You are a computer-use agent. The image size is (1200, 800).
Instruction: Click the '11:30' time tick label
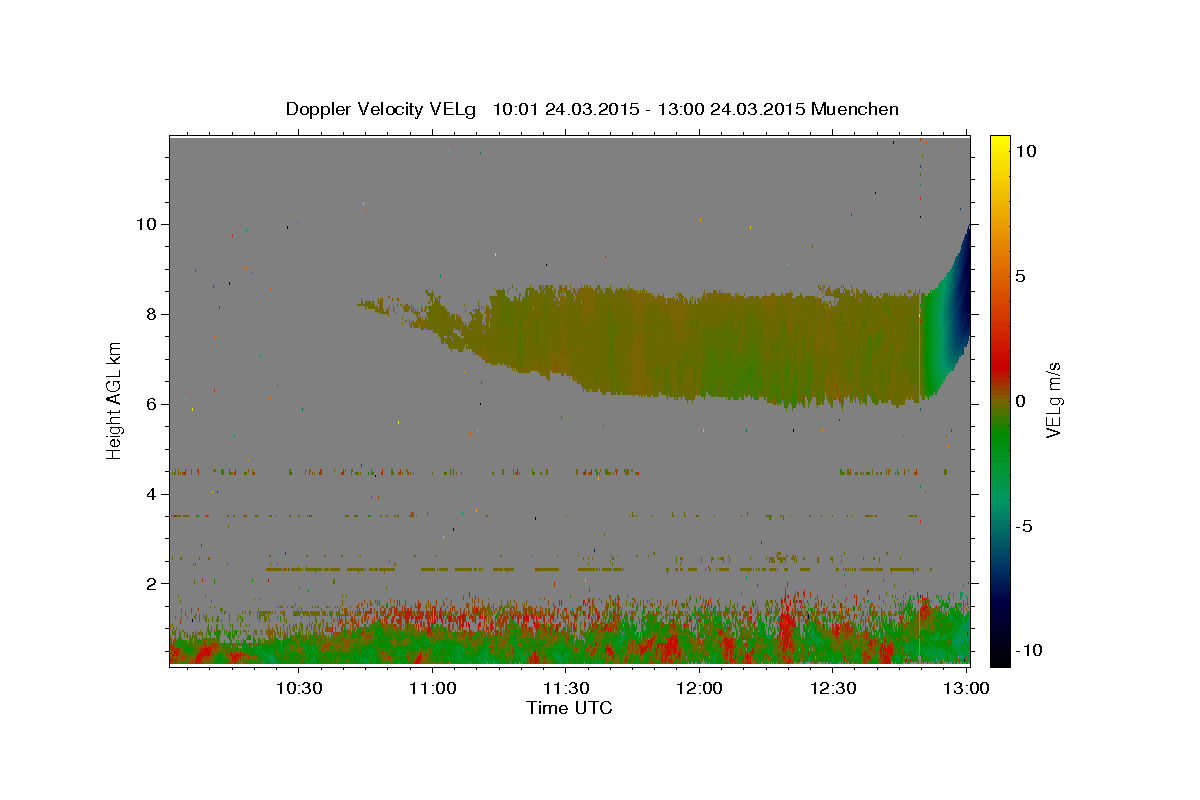[565, 689]
